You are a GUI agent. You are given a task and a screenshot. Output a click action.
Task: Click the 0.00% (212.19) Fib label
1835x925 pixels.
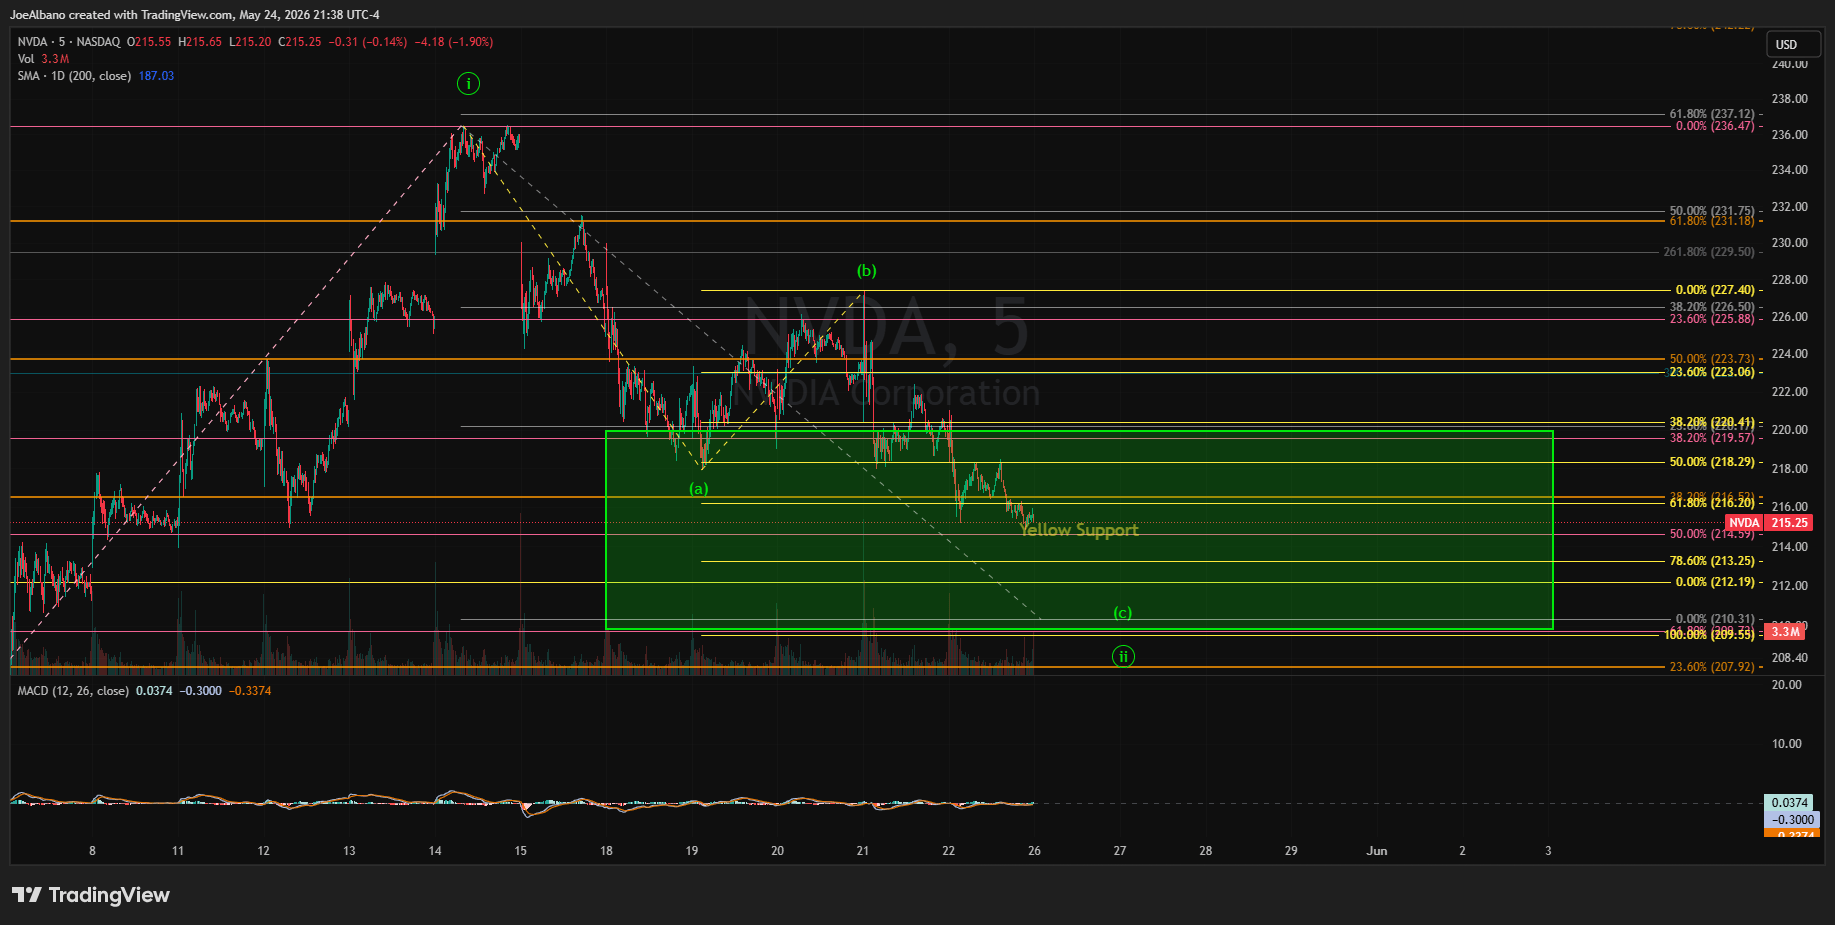1714,582
